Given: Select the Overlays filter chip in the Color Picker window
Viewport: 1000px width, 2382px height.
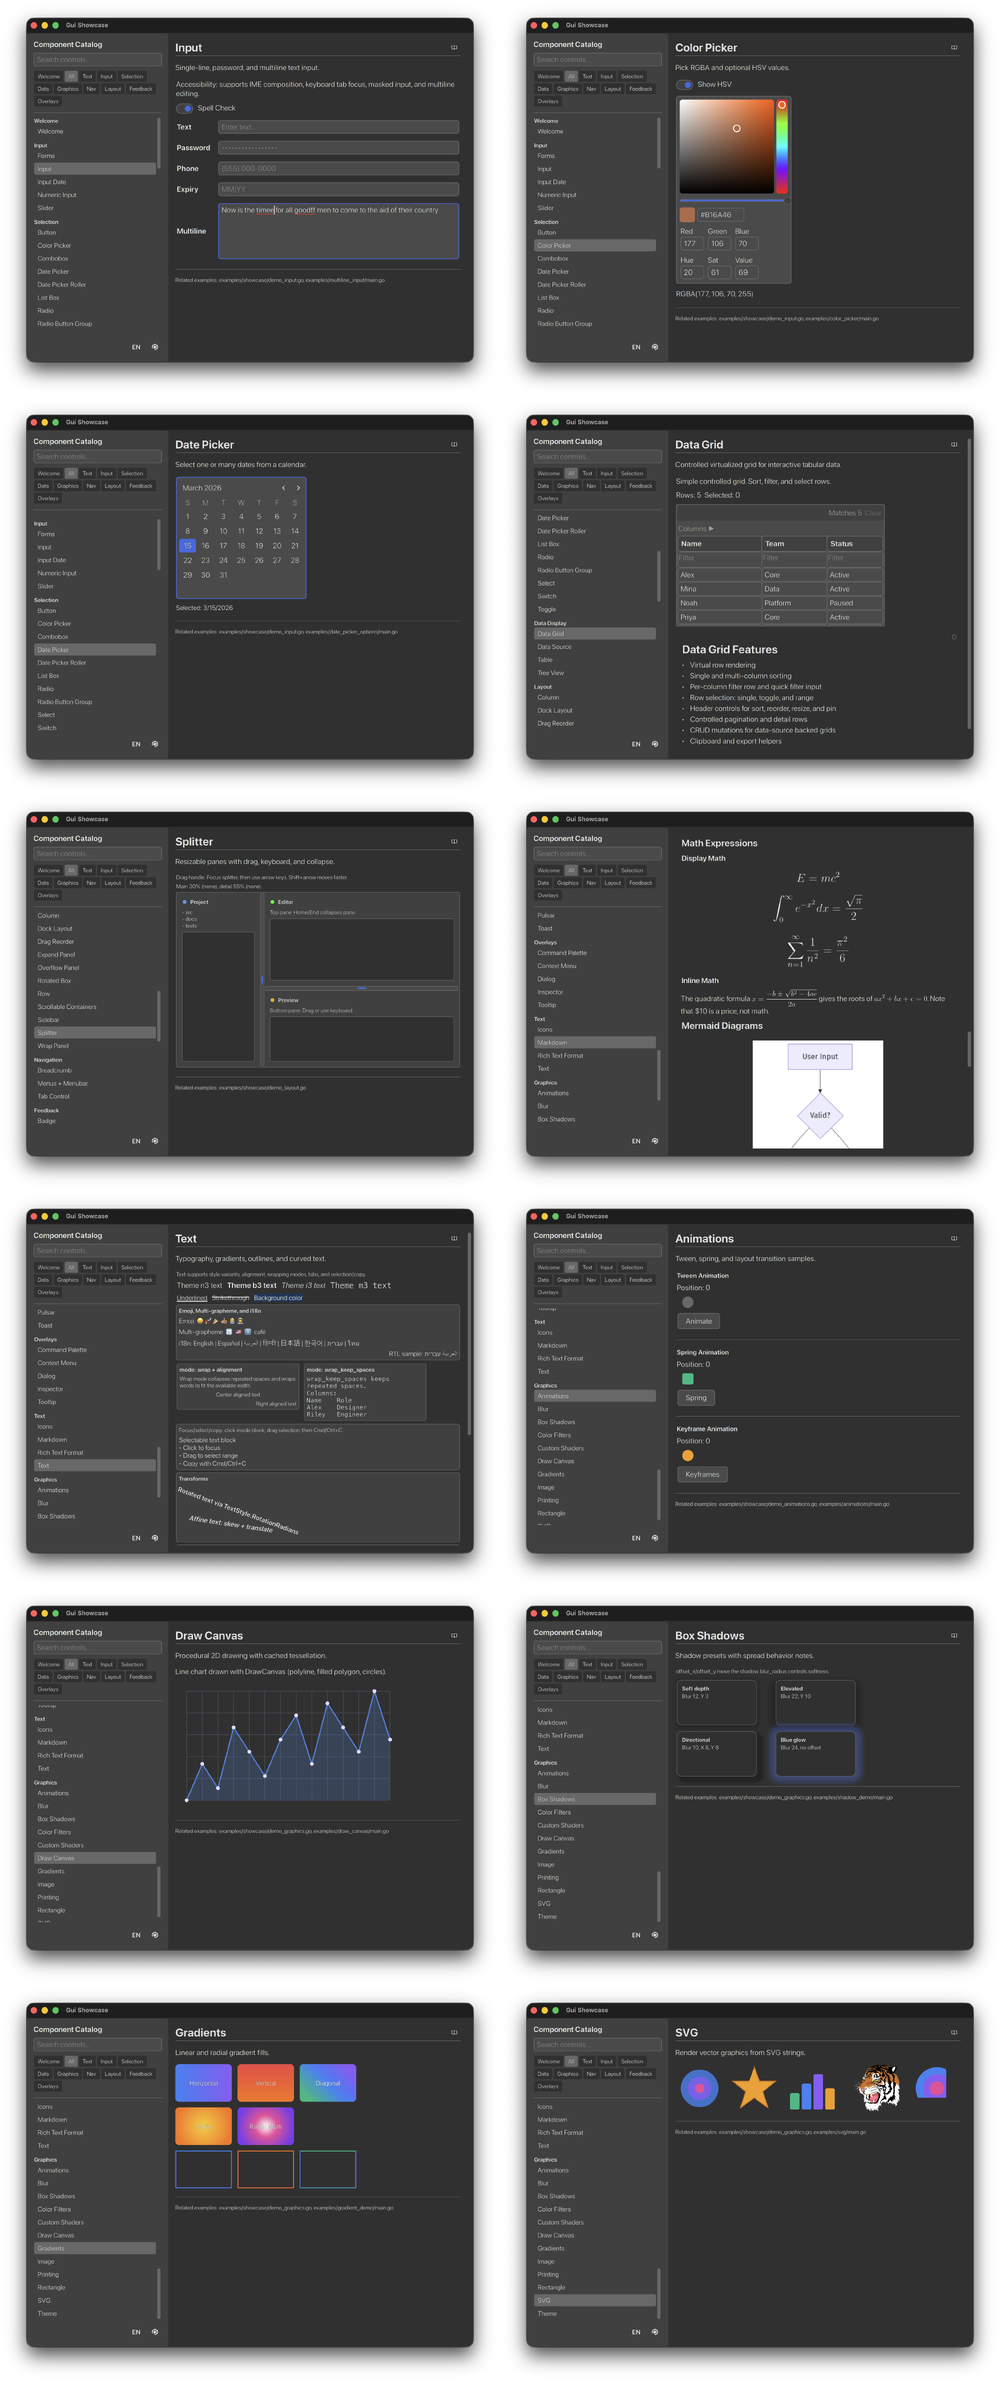Looking at the screenshot, I should [548, 101].
